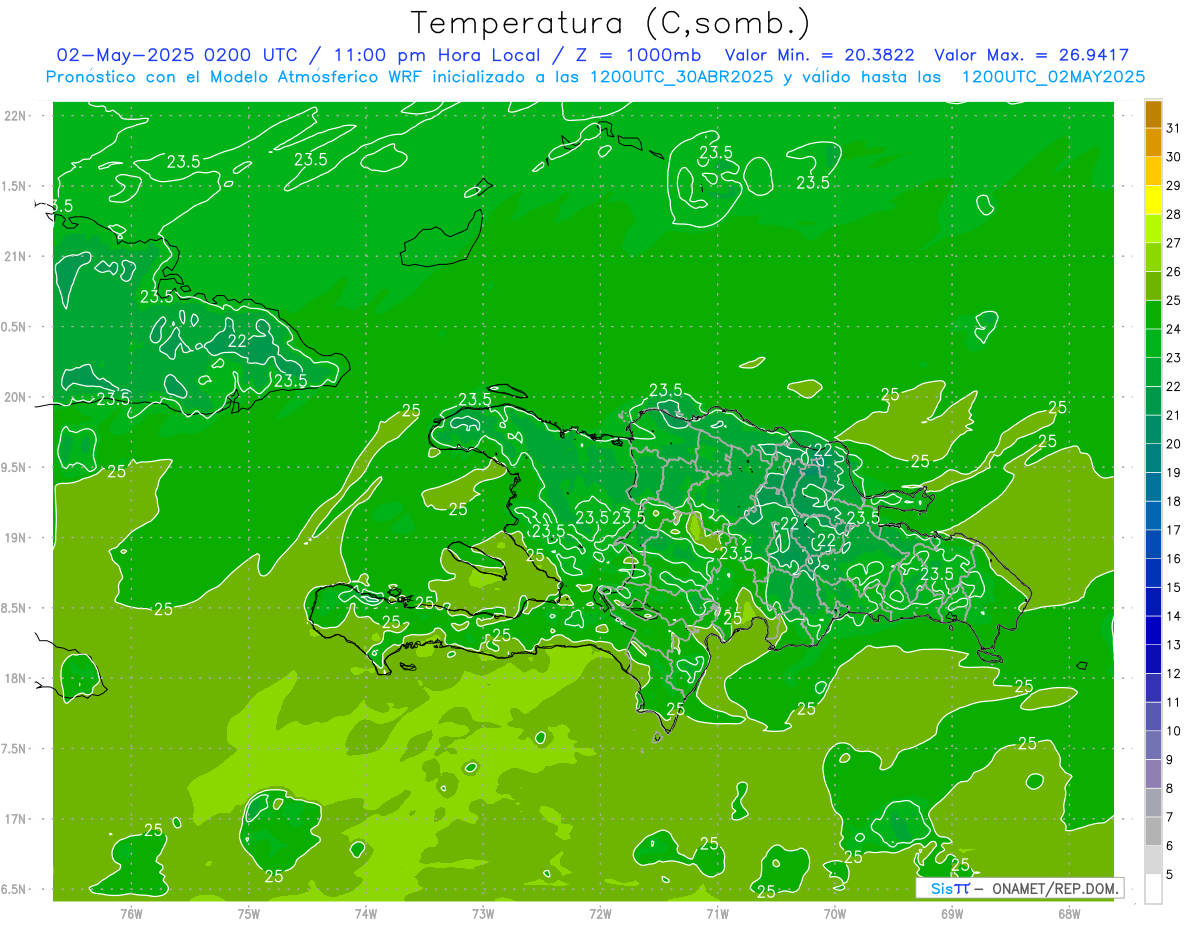Click the "17N" latitude axis label
Viewport: 1200px width, 927px height.
tap(17, 819)
